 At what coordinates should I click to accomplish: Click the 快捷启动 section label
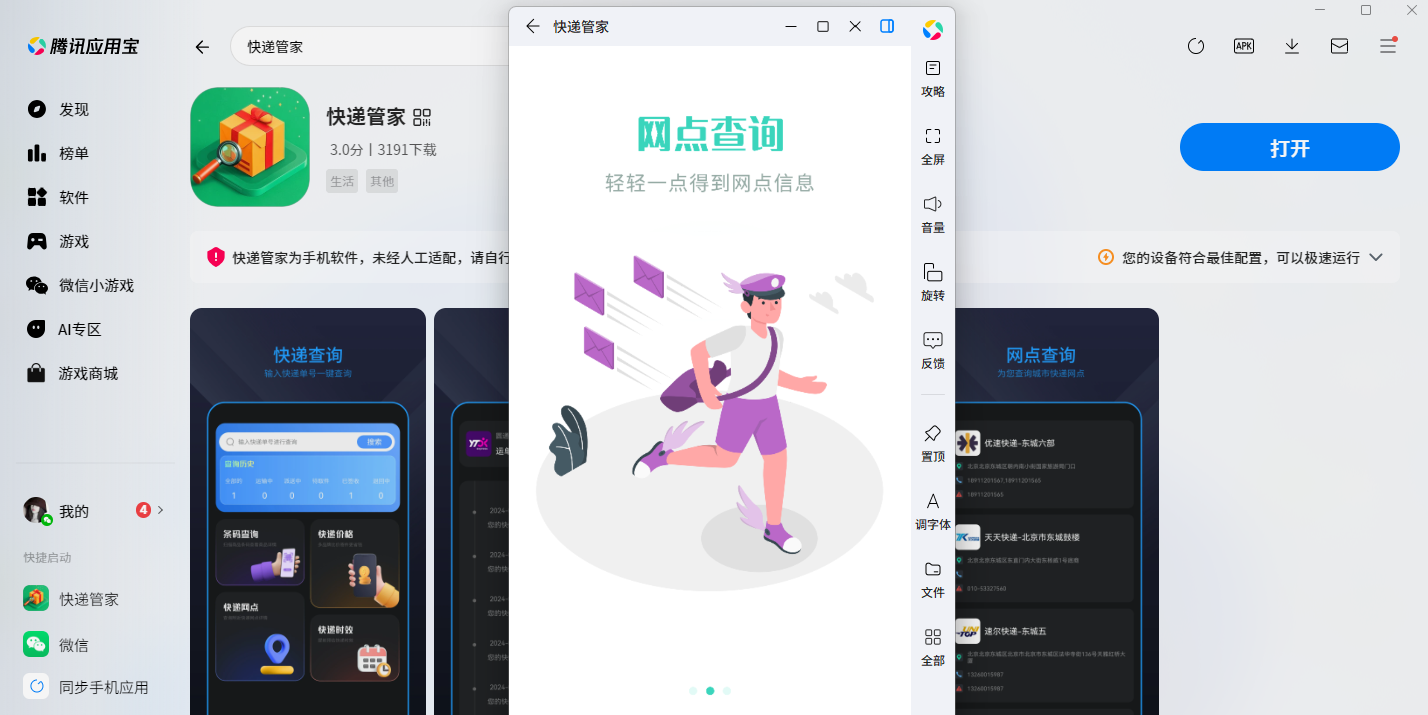(x=47, y=558)
